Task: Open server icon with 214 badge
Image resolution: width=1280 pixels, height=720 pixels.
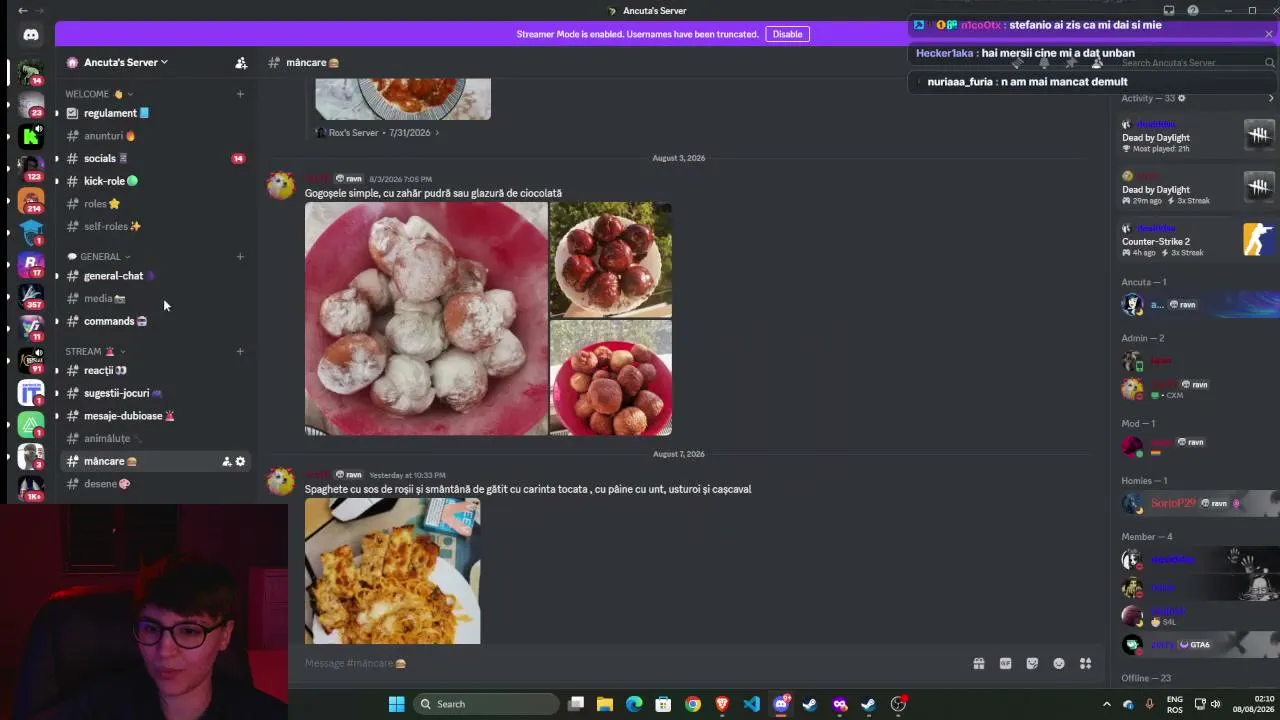Action: (x=31, y=200)
